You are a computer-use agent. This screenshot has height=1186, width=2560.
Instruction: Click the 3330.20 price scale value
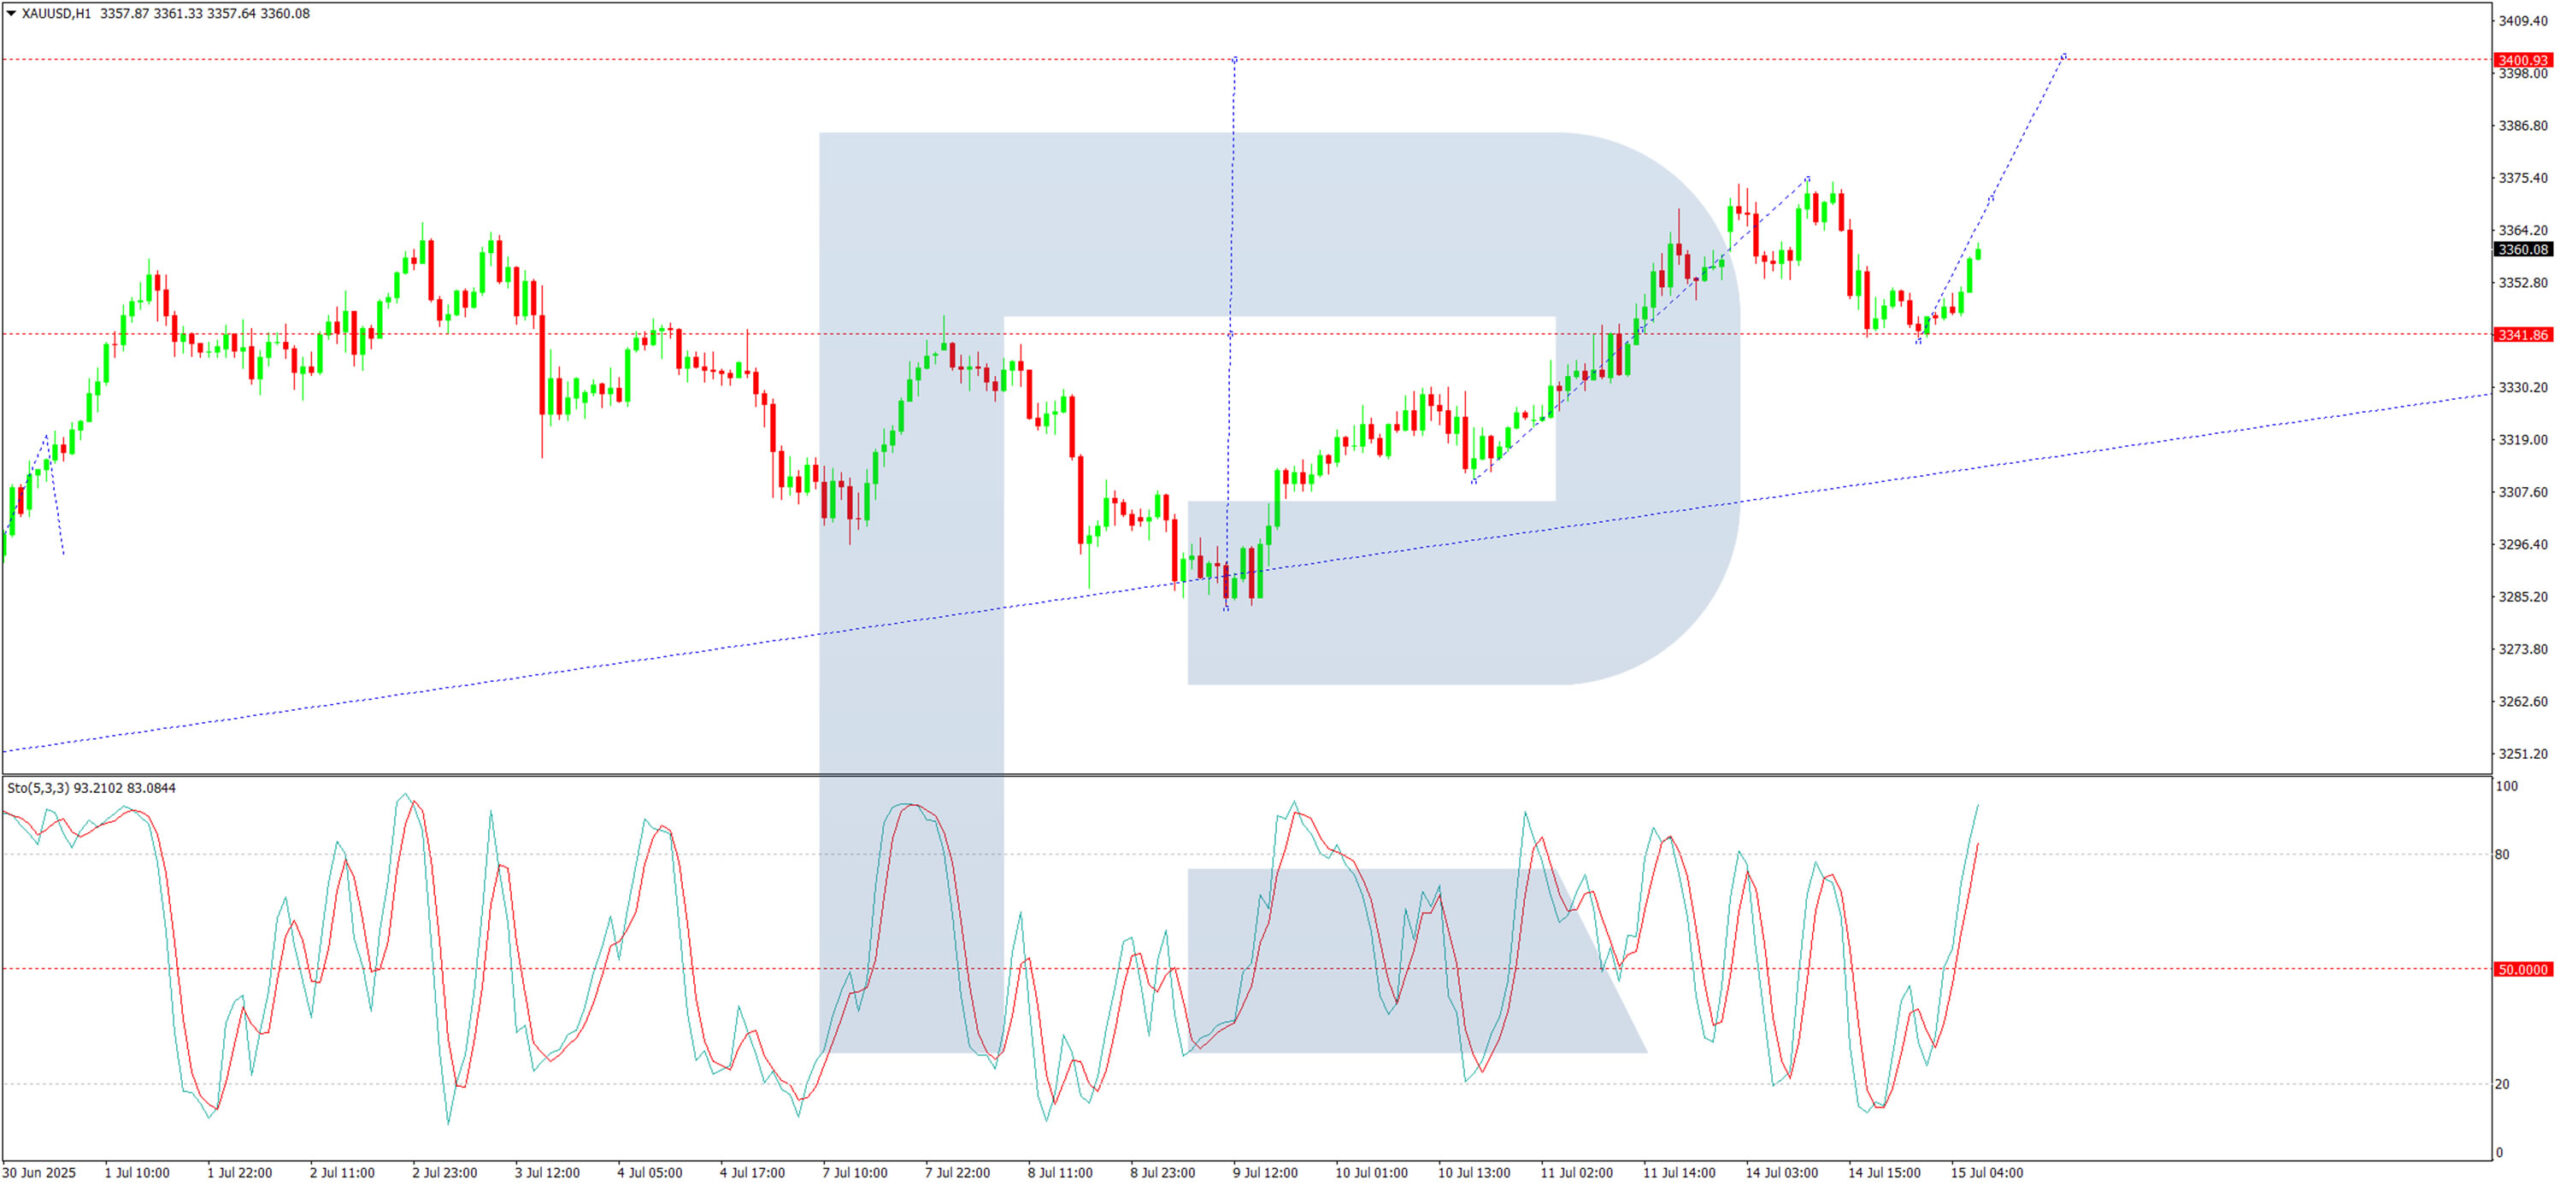point(2522,388)
